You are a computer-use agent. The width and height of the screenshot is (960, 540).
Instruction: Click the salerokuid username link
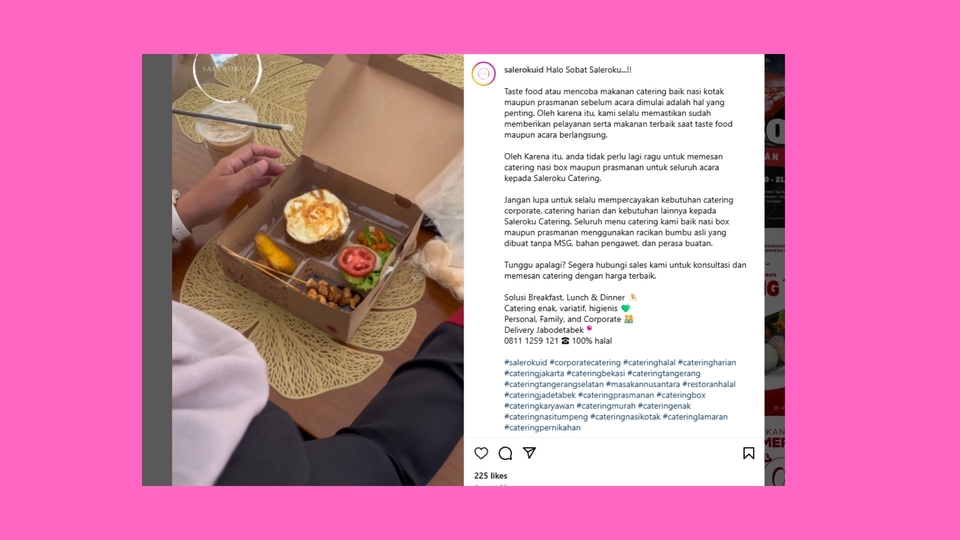[x=523, y=70]
